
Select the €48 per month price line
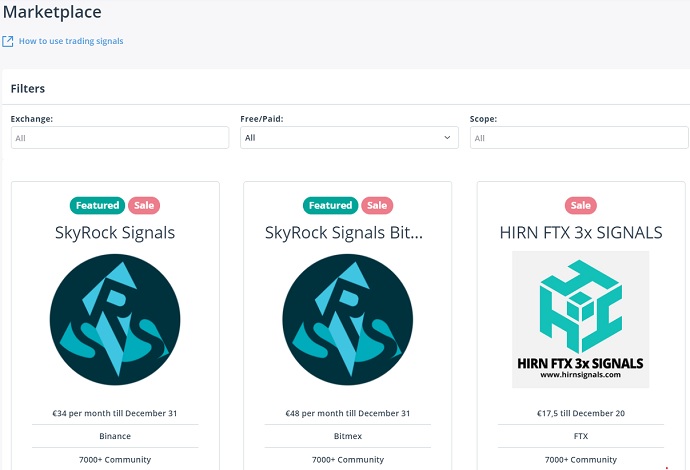(x=347, y=413)
